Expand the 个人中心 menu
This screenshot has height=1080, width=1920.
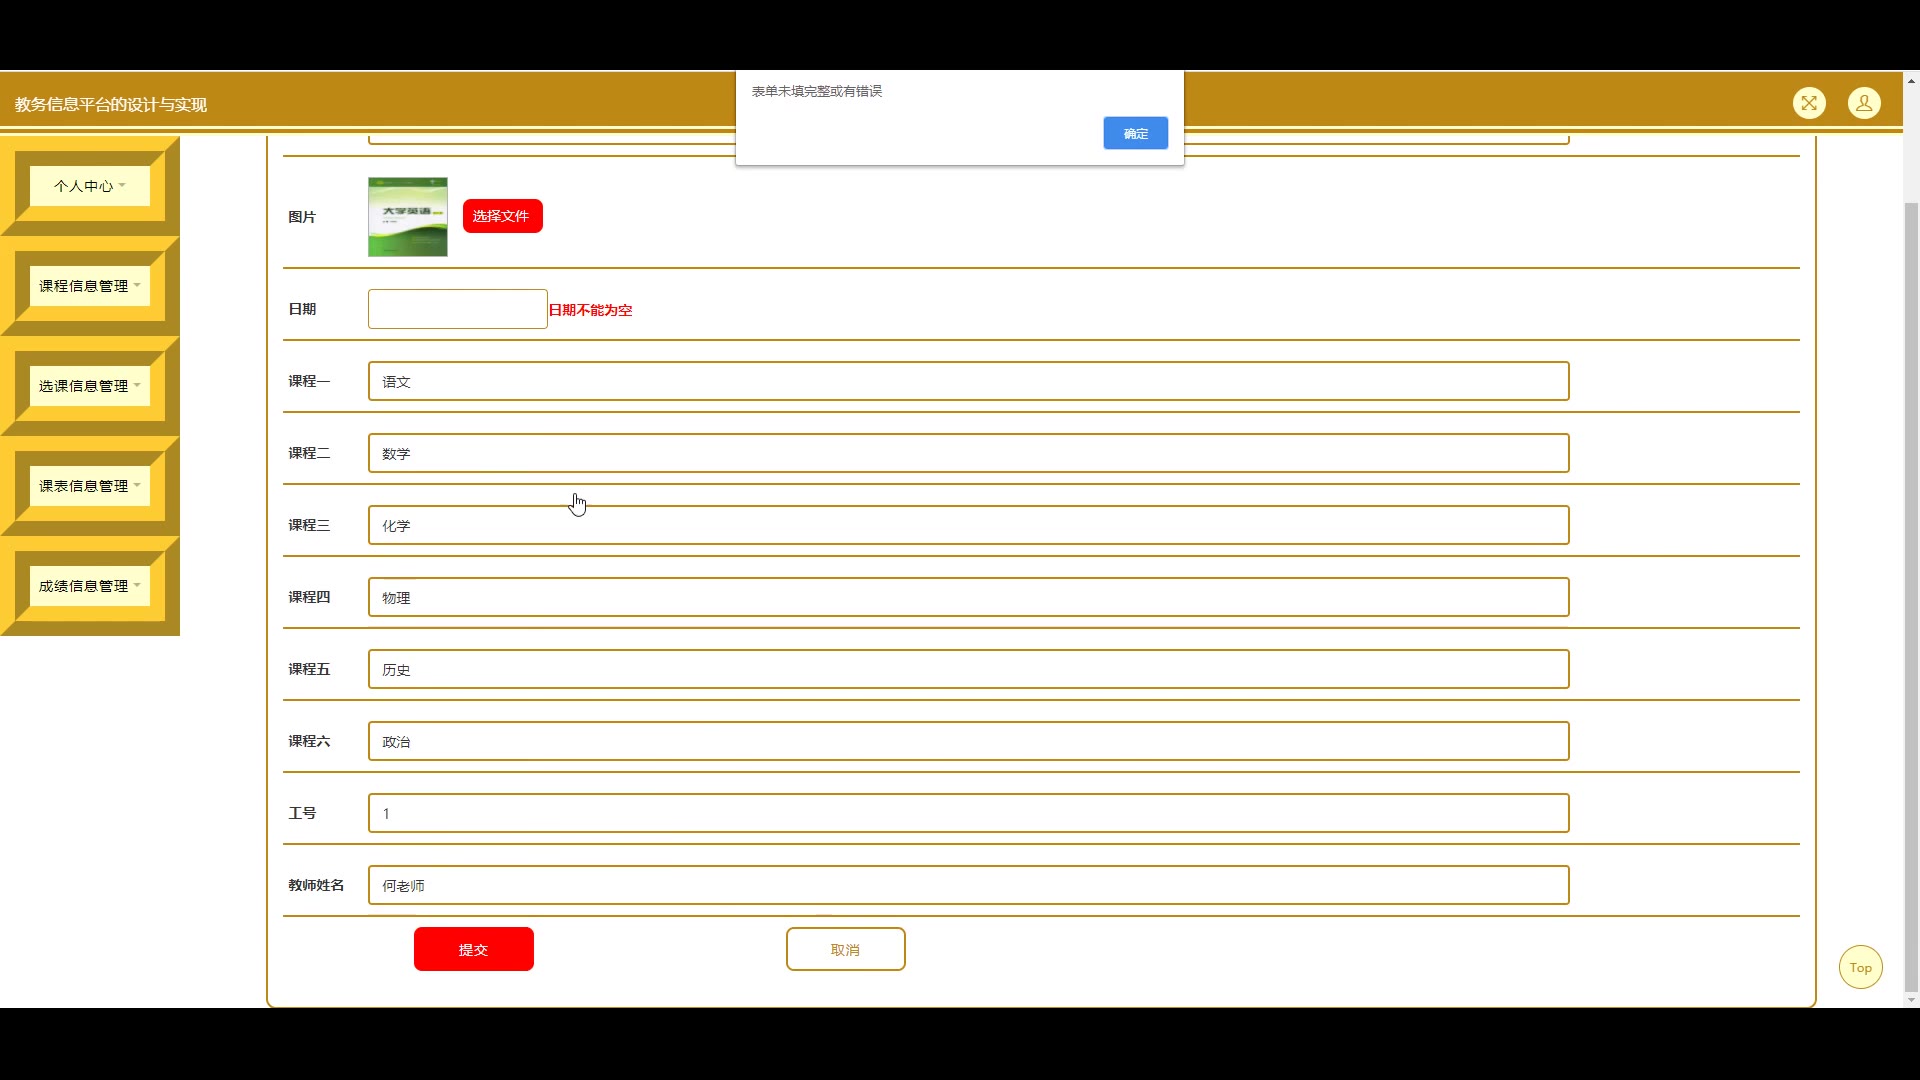[90, 186]
